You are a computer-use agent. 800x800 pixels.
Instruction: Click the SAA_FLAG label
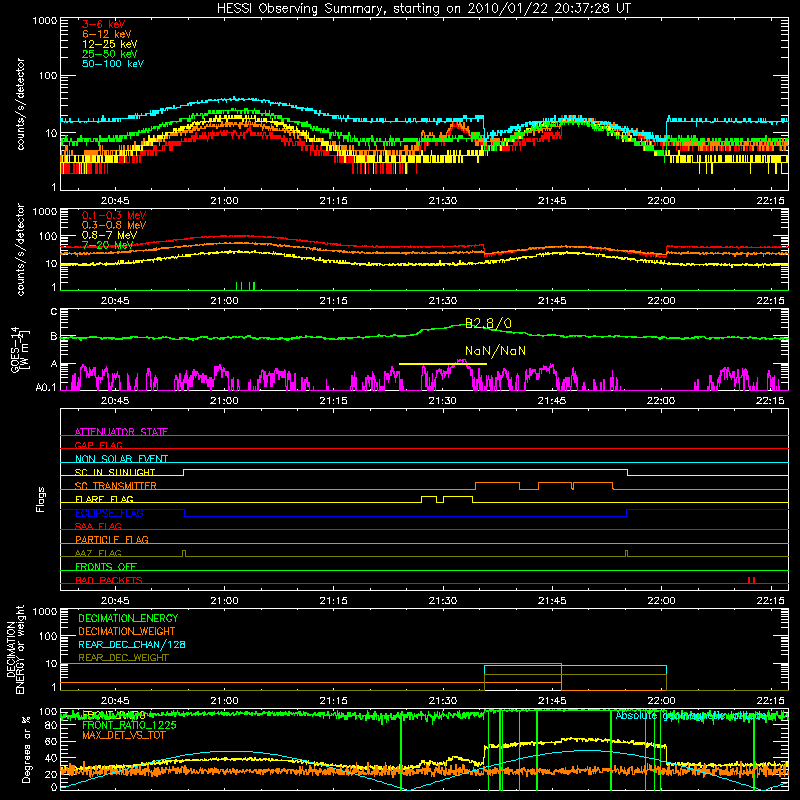(98, 526)
